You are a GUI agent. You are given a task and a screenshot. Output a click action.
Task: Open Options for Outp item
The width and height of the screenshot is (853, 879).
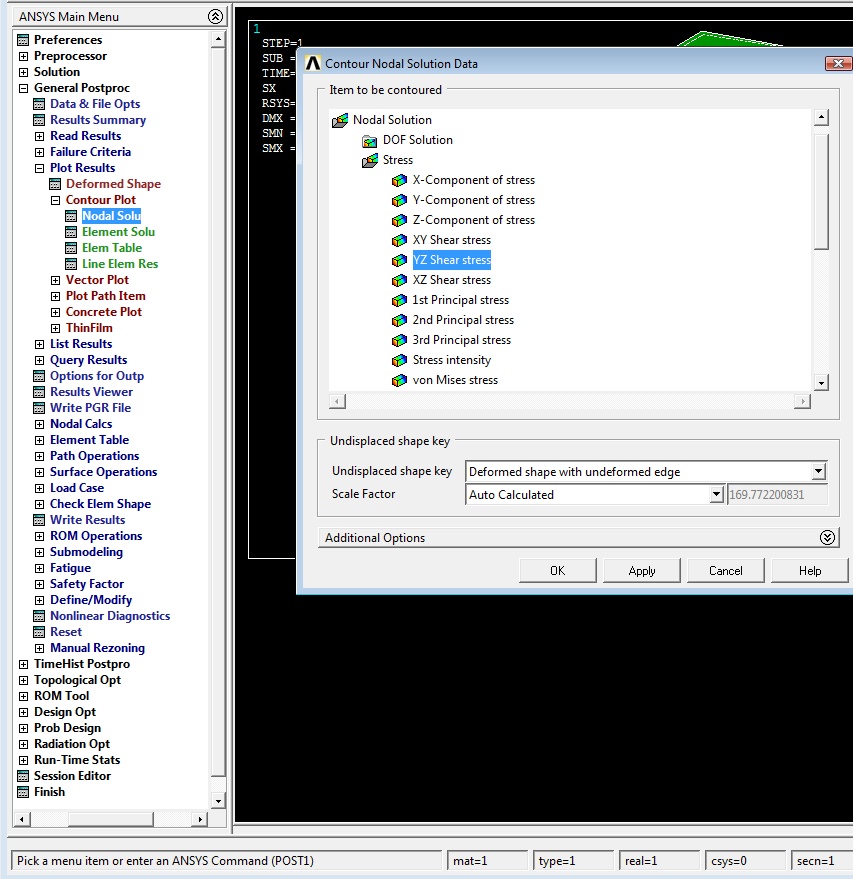pyautogui.click(x=97, y=376)
